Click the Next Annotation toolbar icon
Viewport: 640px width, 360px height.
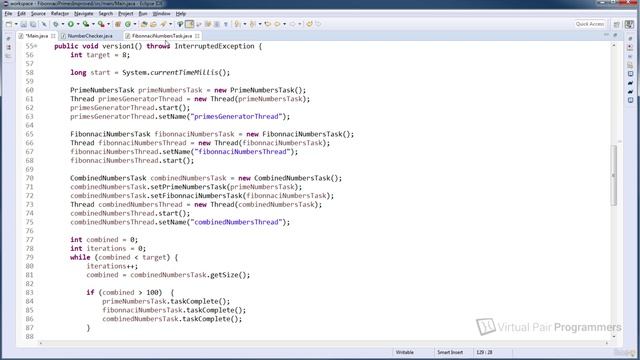pos(238,24)
